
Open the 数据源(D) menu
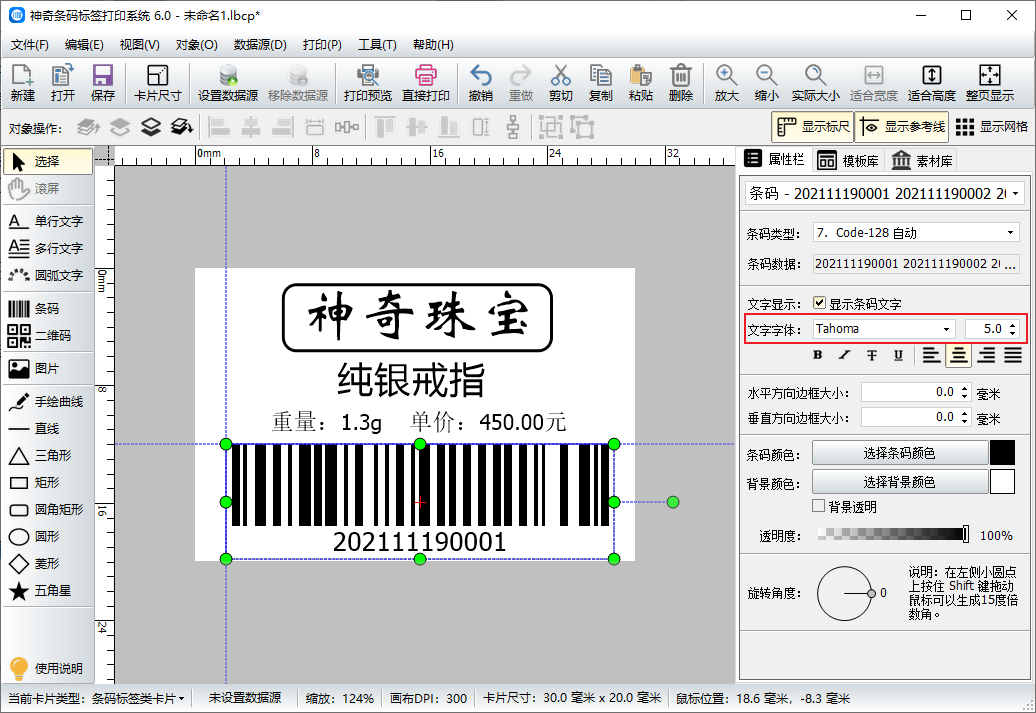tap(260, 45)
